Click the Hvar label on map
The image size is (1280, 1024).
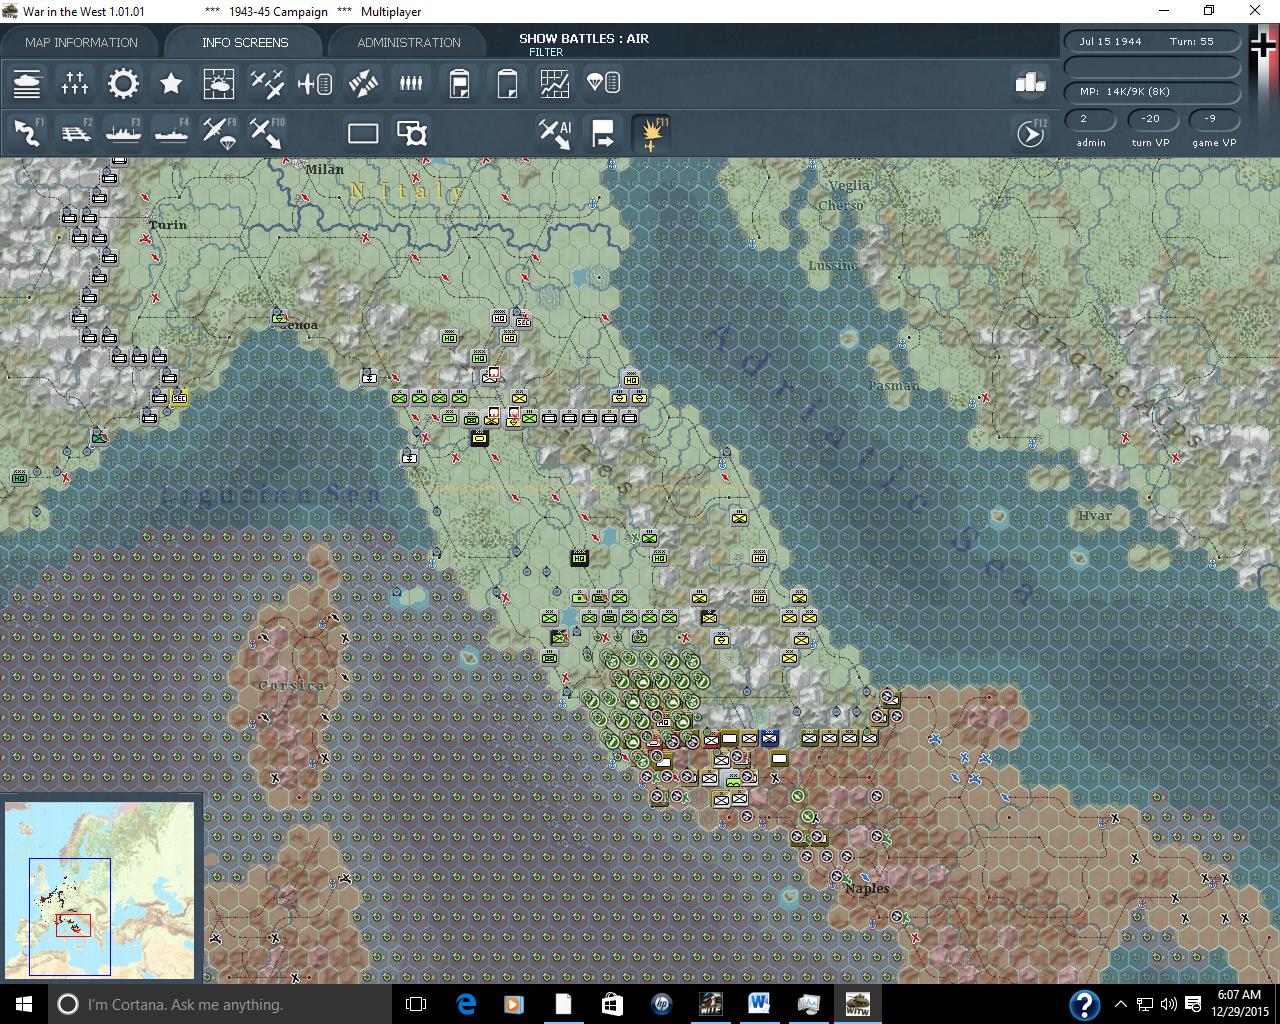[1094, 515]
